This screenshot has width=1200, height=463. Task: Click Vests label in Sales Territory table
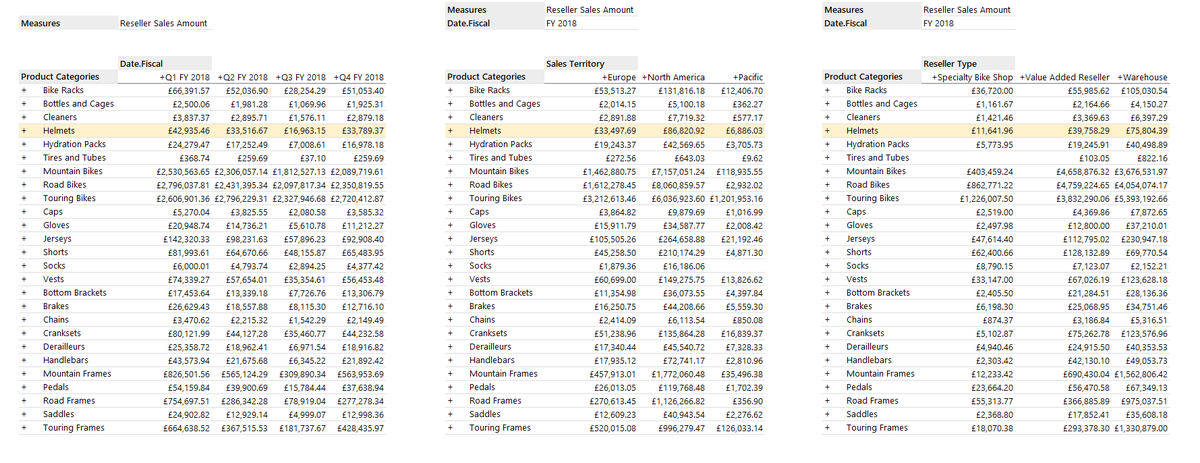pyautogui.click(x=480, y=279)
